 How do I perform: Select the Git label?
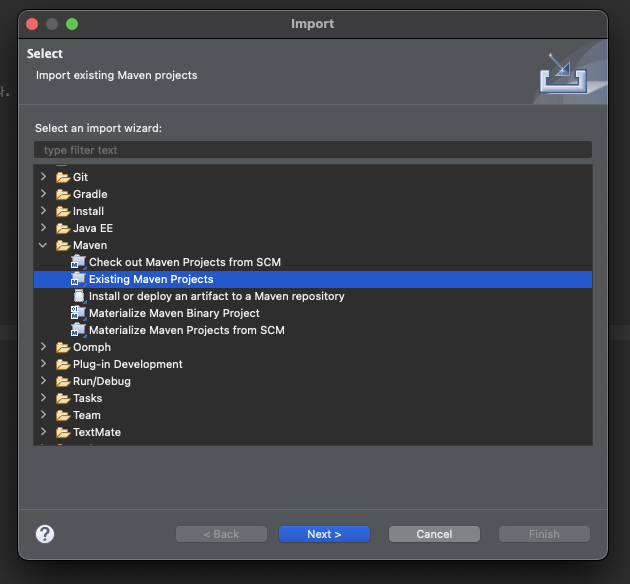80,177
